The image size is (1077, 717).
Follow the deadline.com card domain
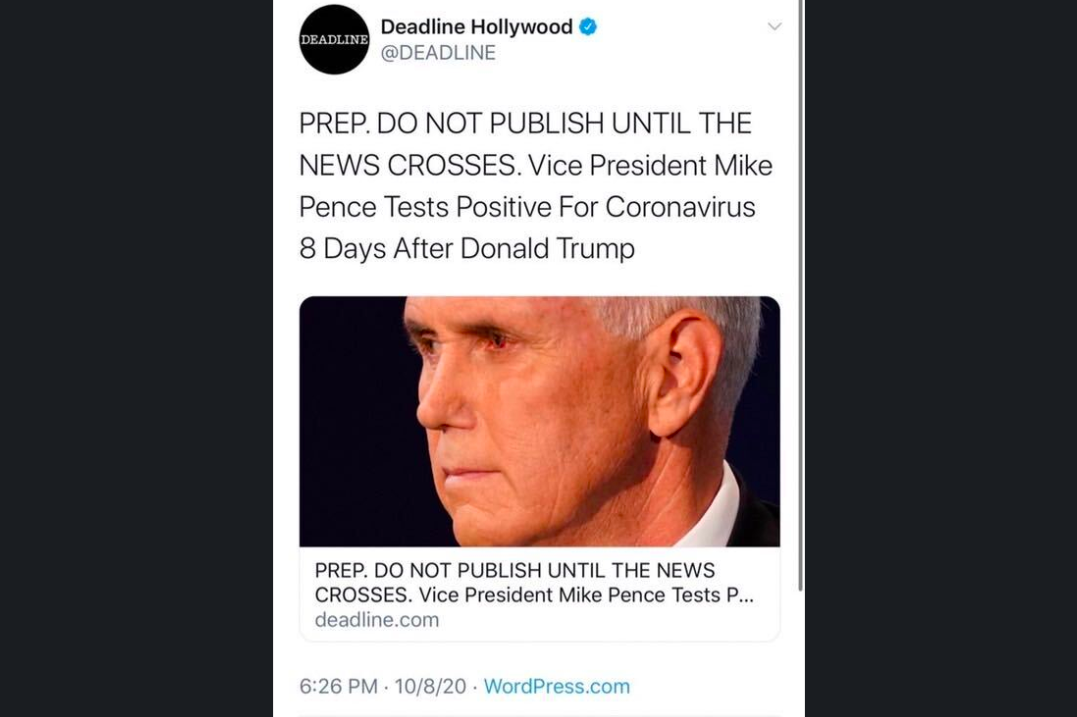[x=376, y=619]
